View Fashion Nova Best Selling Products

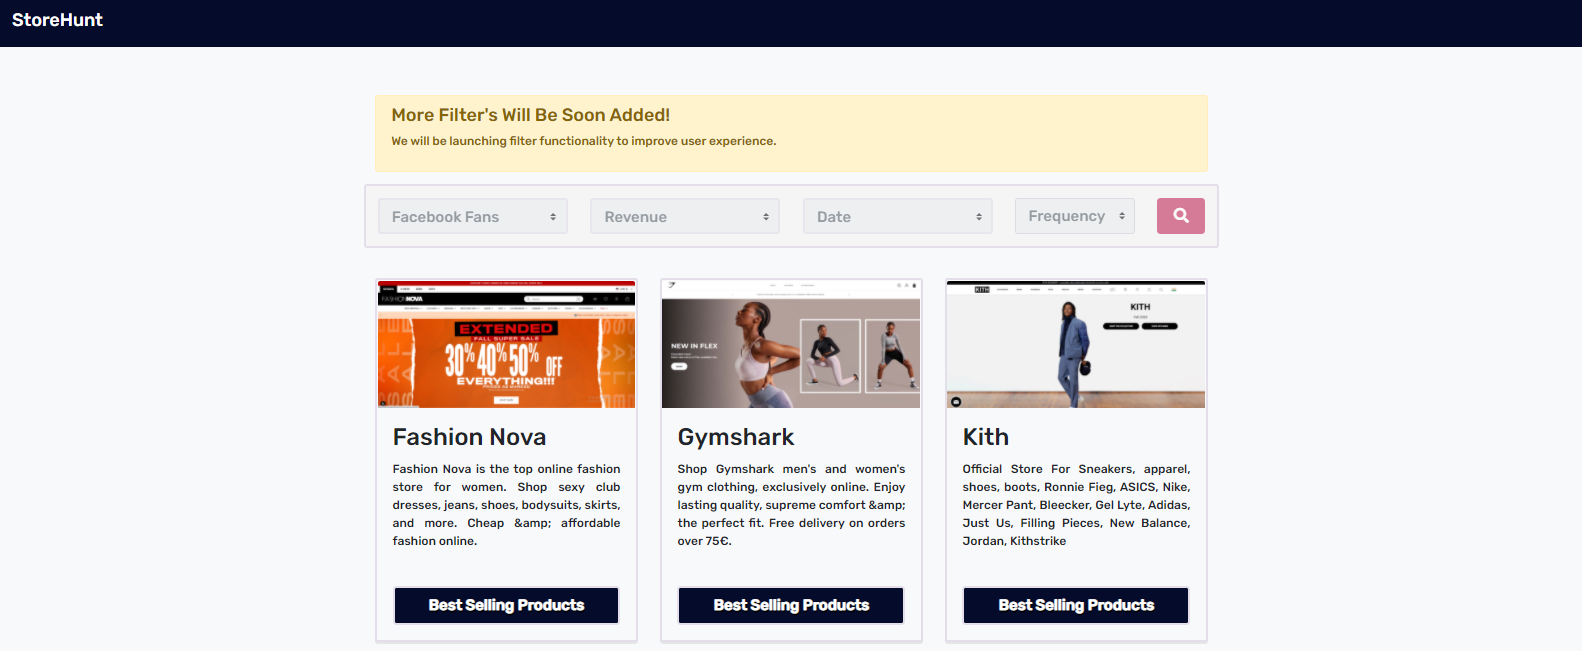click(x=506, y=605)
